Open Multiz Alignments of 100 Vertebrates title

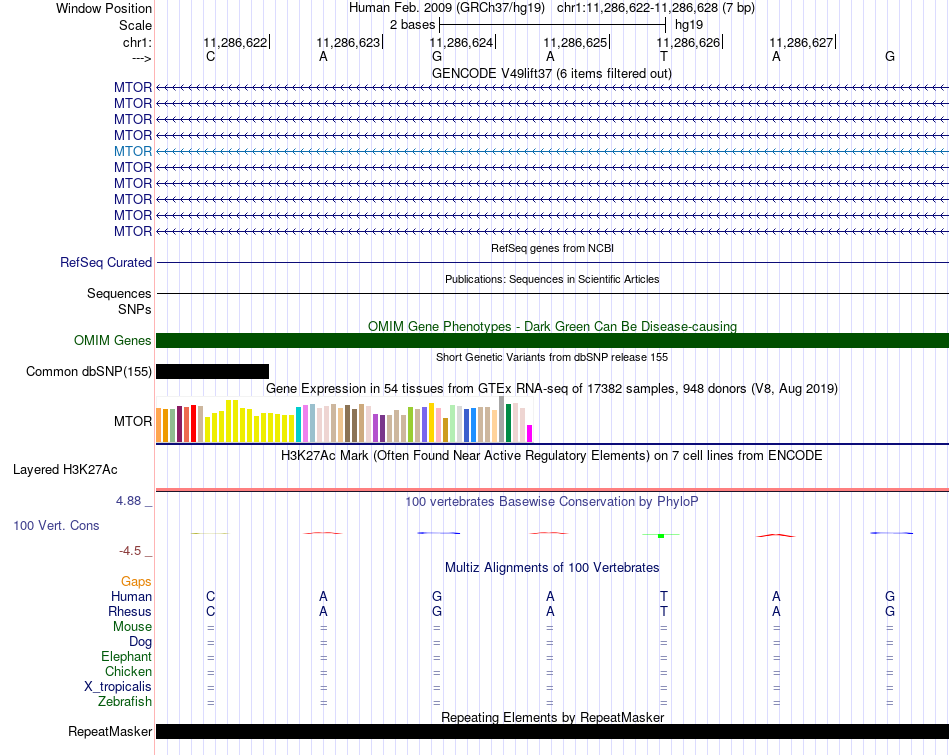coord(552,567)
